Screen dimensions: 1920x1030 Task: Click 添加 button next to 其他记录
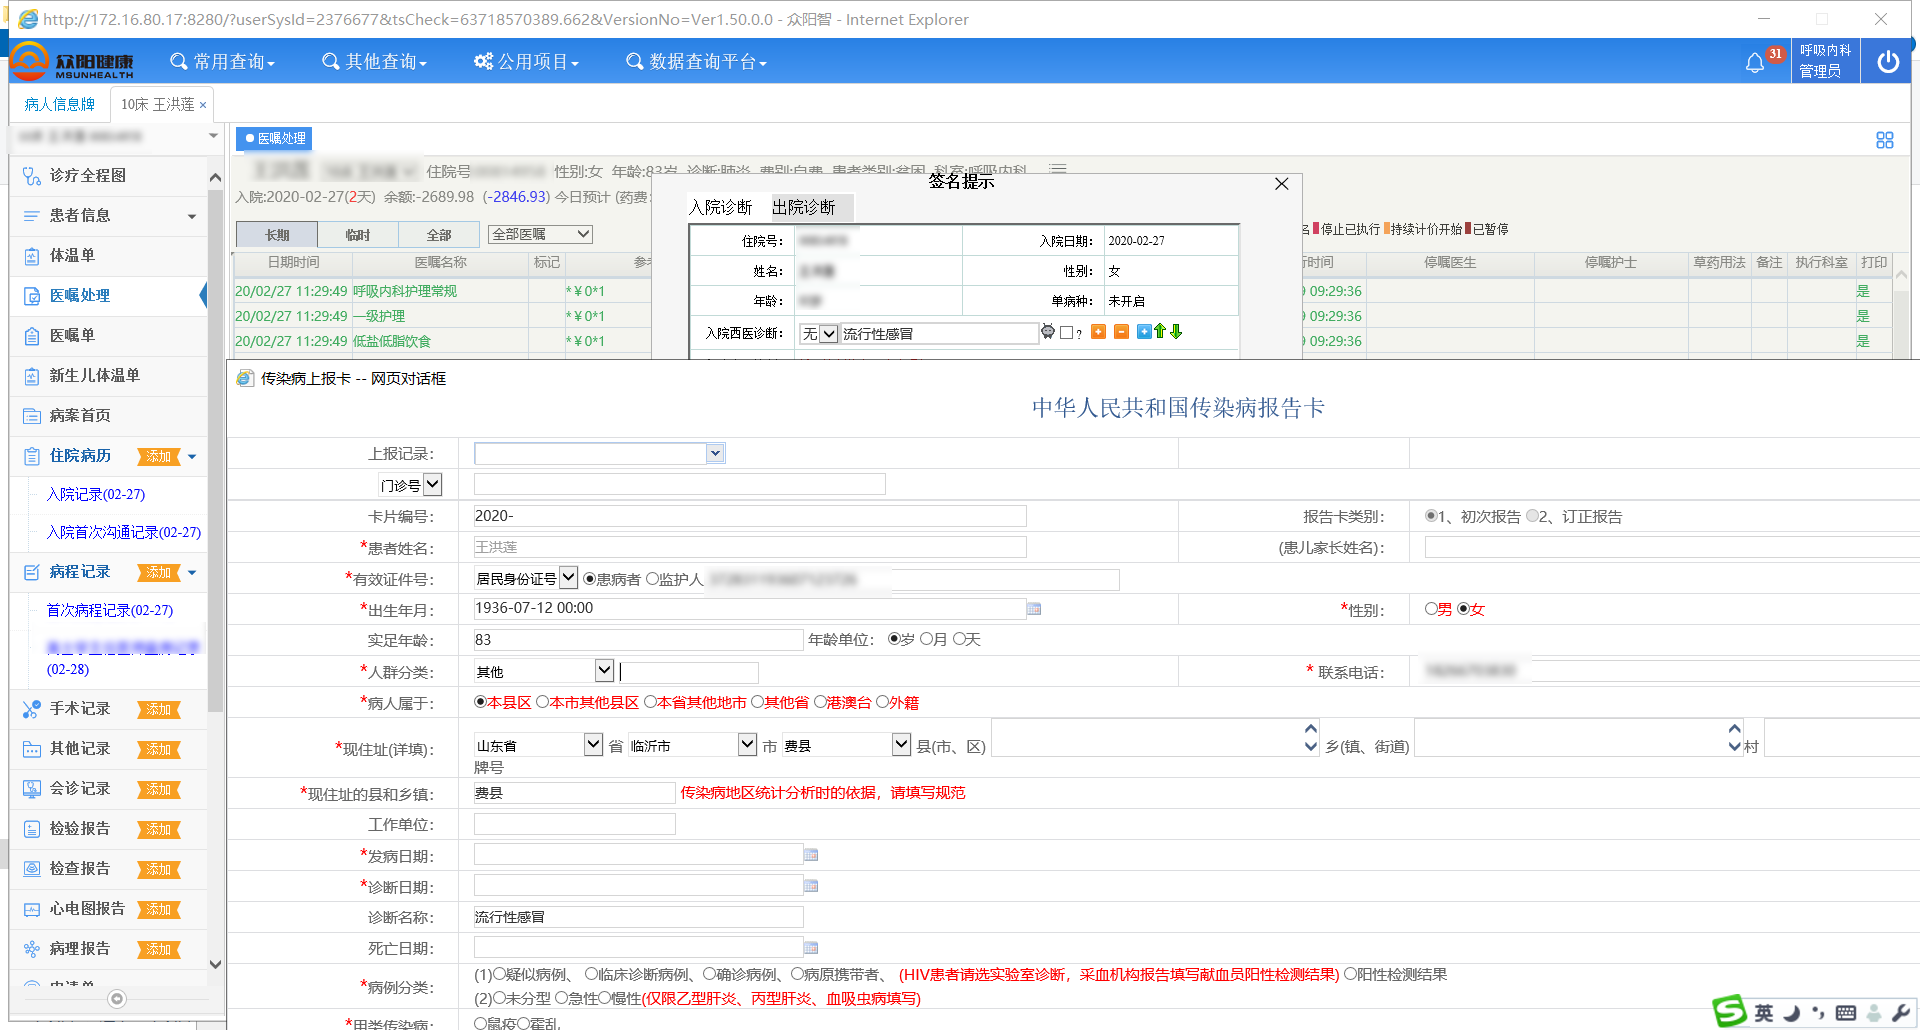[158, 749]
